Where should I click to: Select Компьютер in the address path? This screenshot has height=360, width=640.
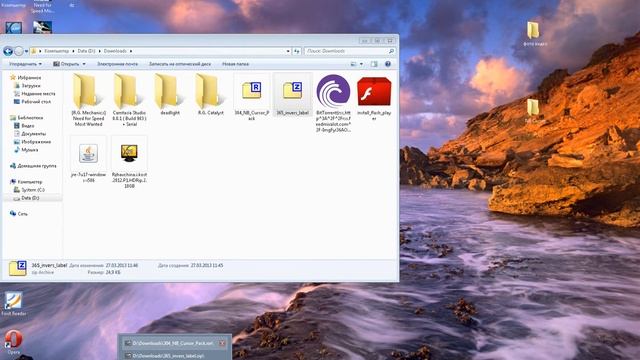point(56,51)
